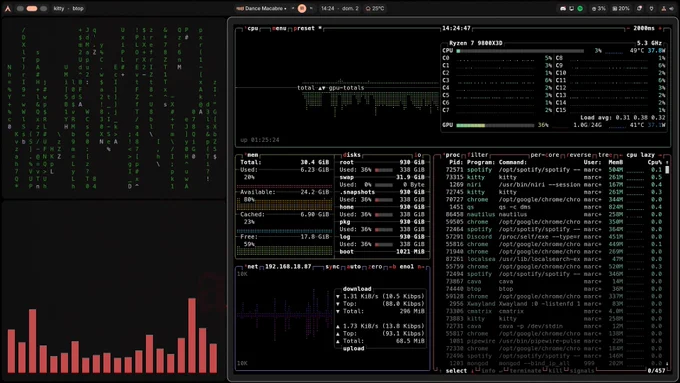Select process row 73306 cmatrix
Viewport: 680px width, 383px height.
coord(553,311)
